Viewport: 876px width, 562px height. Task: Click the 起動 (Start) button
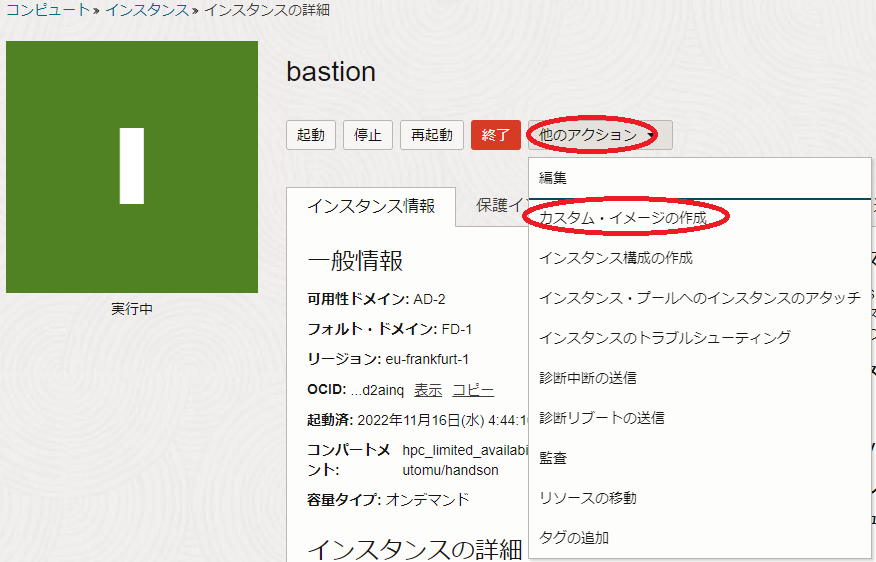[x=310, y=135]
